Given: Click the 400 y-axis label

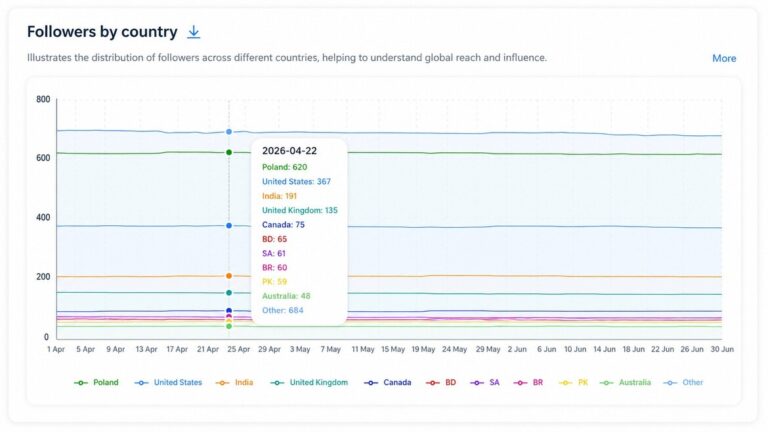Looking at the screenshot, I should pyautogui.click(x=43, y=217).
